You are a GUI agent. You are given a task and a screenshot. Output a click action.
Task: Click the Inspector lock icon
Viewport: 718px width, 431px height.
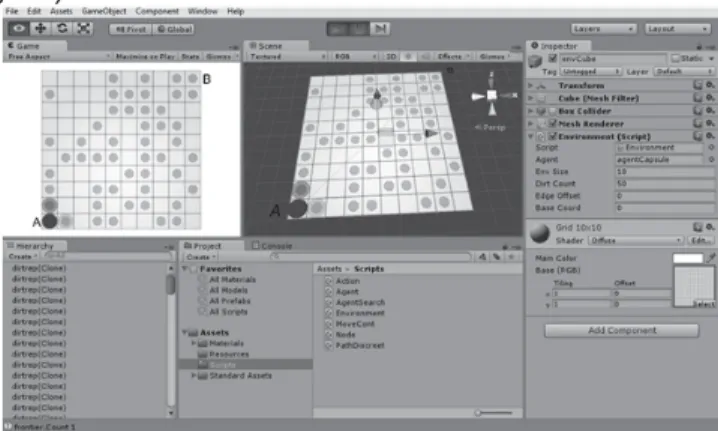[699, 47]
